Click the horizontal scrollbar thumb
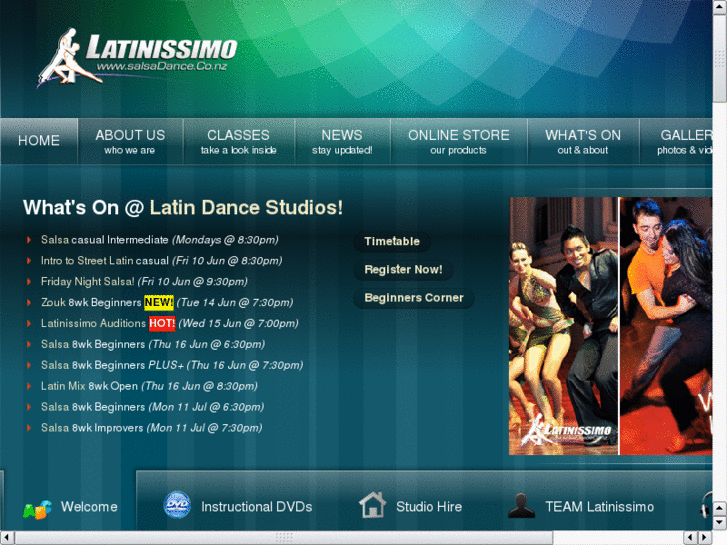The height and width of the screenshot is (545, 727). [284, 538]
